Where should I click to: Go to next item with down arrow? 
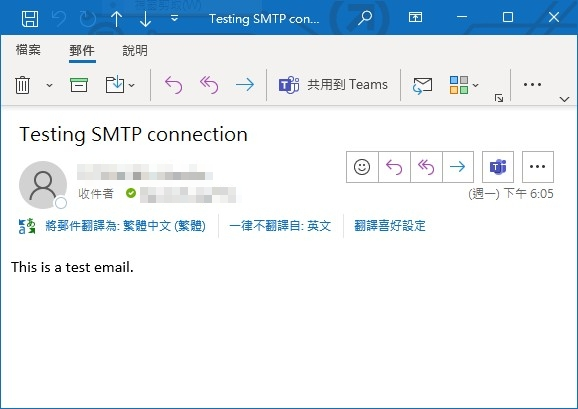(x=146, y=18)
